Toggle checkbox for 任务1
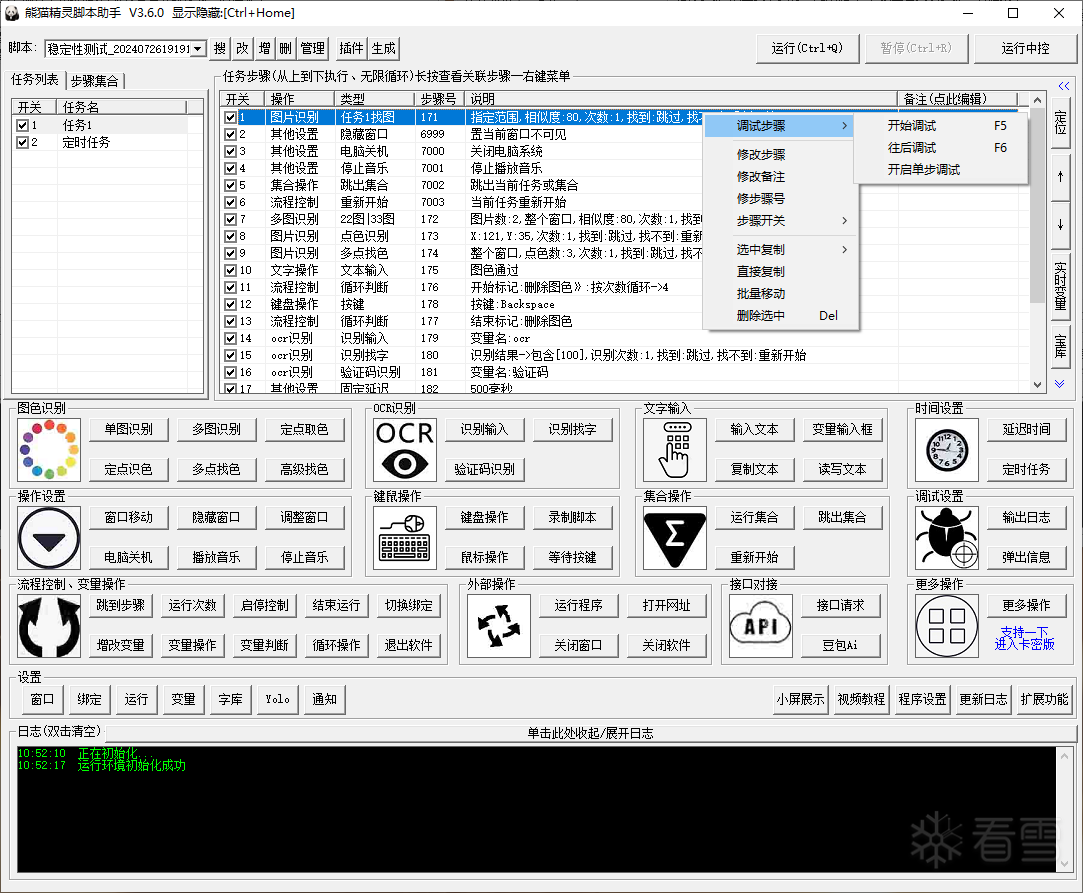The height and width of the screenshot is (893, 1083). tap(22, 126)
